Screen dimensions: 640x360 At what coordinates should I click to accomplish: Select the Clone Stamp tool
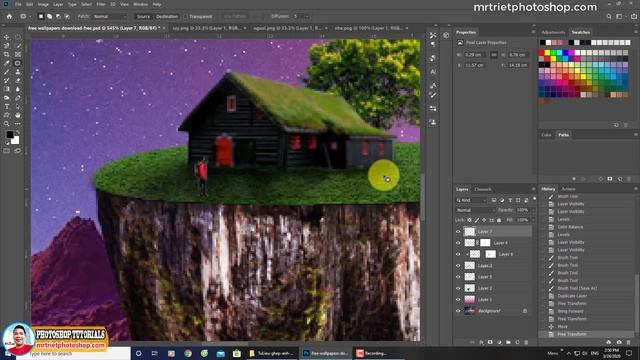18,72
